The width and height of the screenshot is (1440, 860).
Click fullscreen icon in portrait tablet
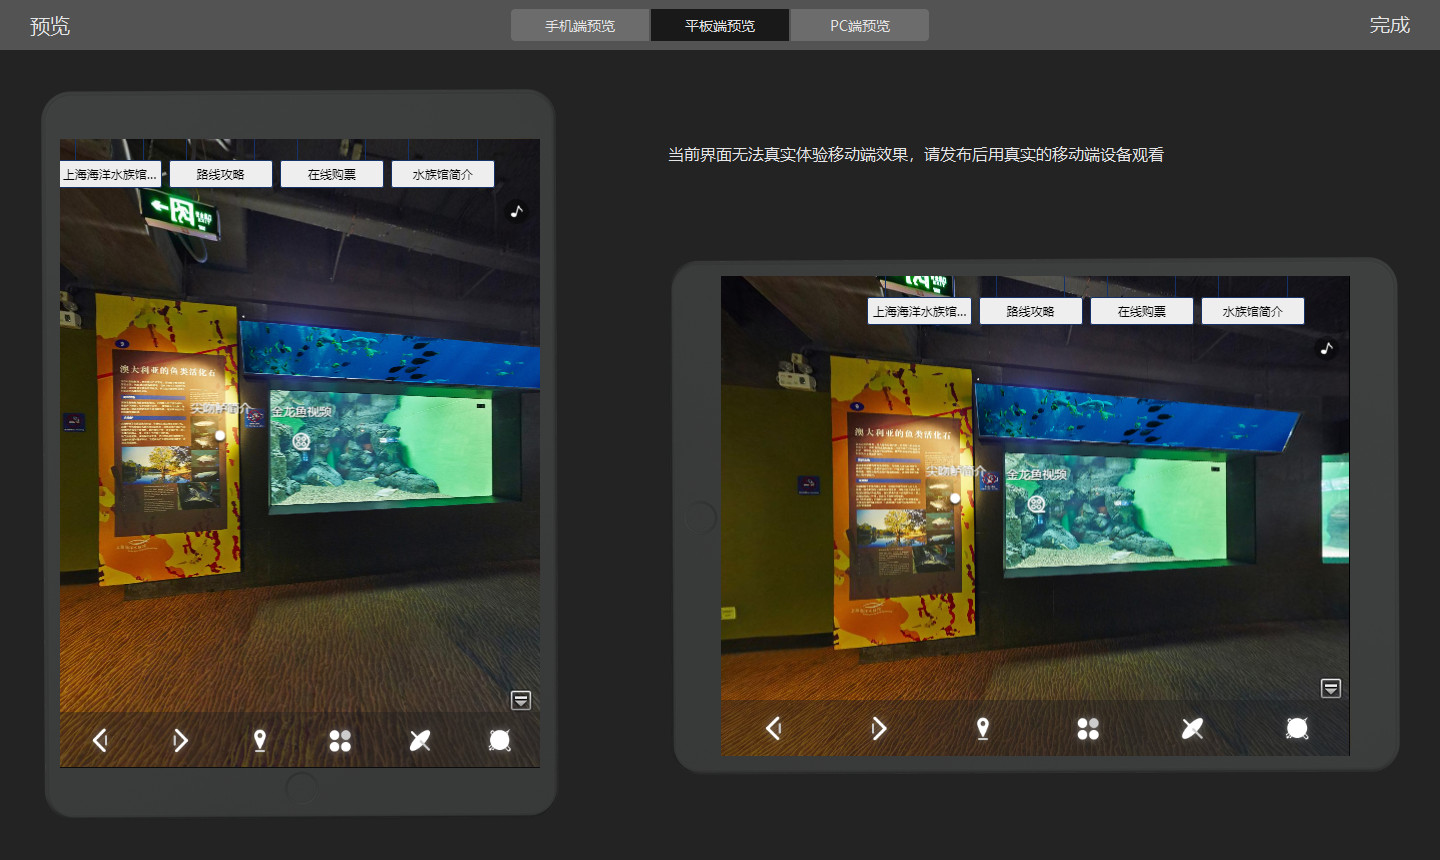(500, 740)
